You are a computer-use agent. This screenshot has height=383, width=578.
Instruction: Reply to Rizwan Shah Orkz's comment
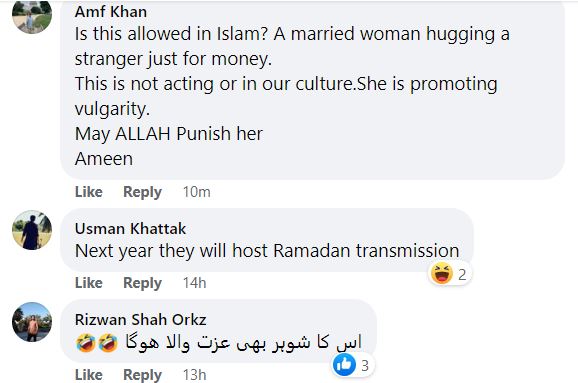(x=142, y=375)
